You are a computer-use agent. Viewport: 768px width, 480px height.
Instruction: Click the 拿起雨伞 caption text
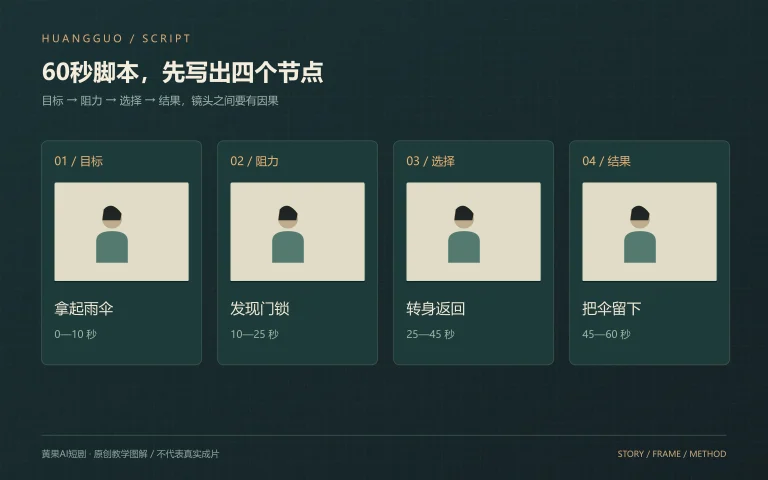(84, 309)
